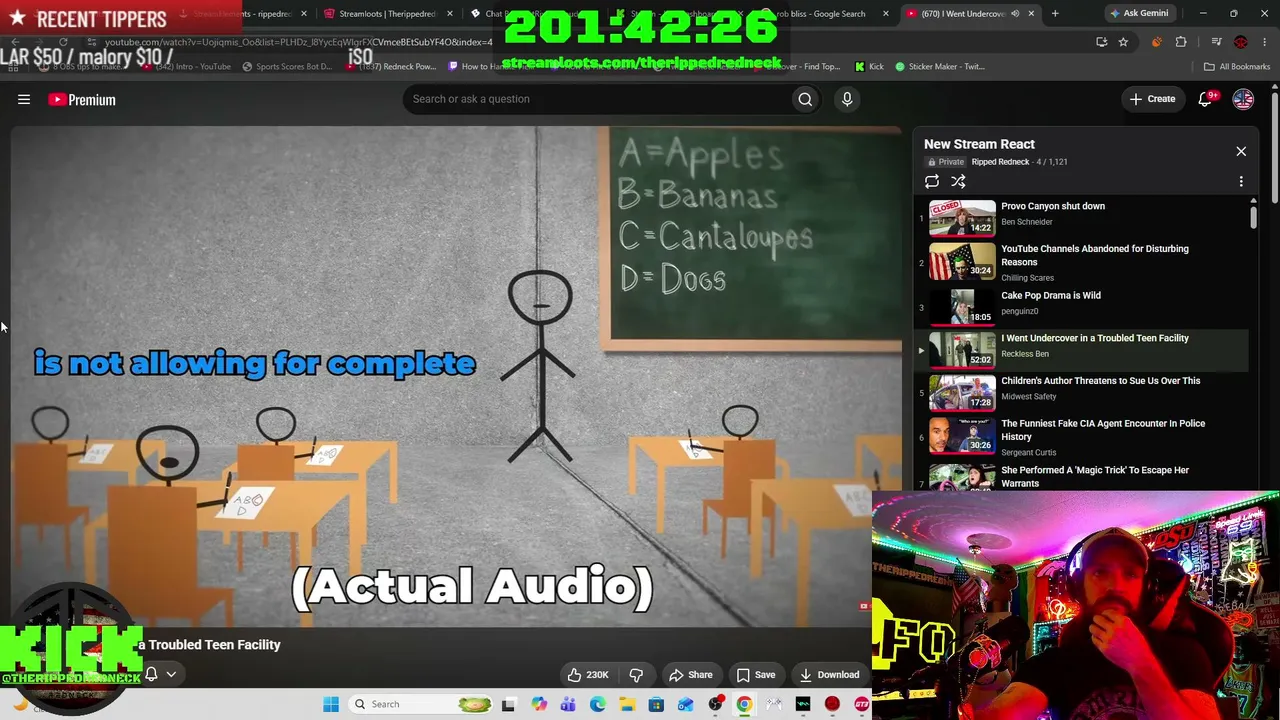Viewport: 1280px width, 720px height.
Task: Open OBS Studio from taskbar
Action: click(715, 704)
